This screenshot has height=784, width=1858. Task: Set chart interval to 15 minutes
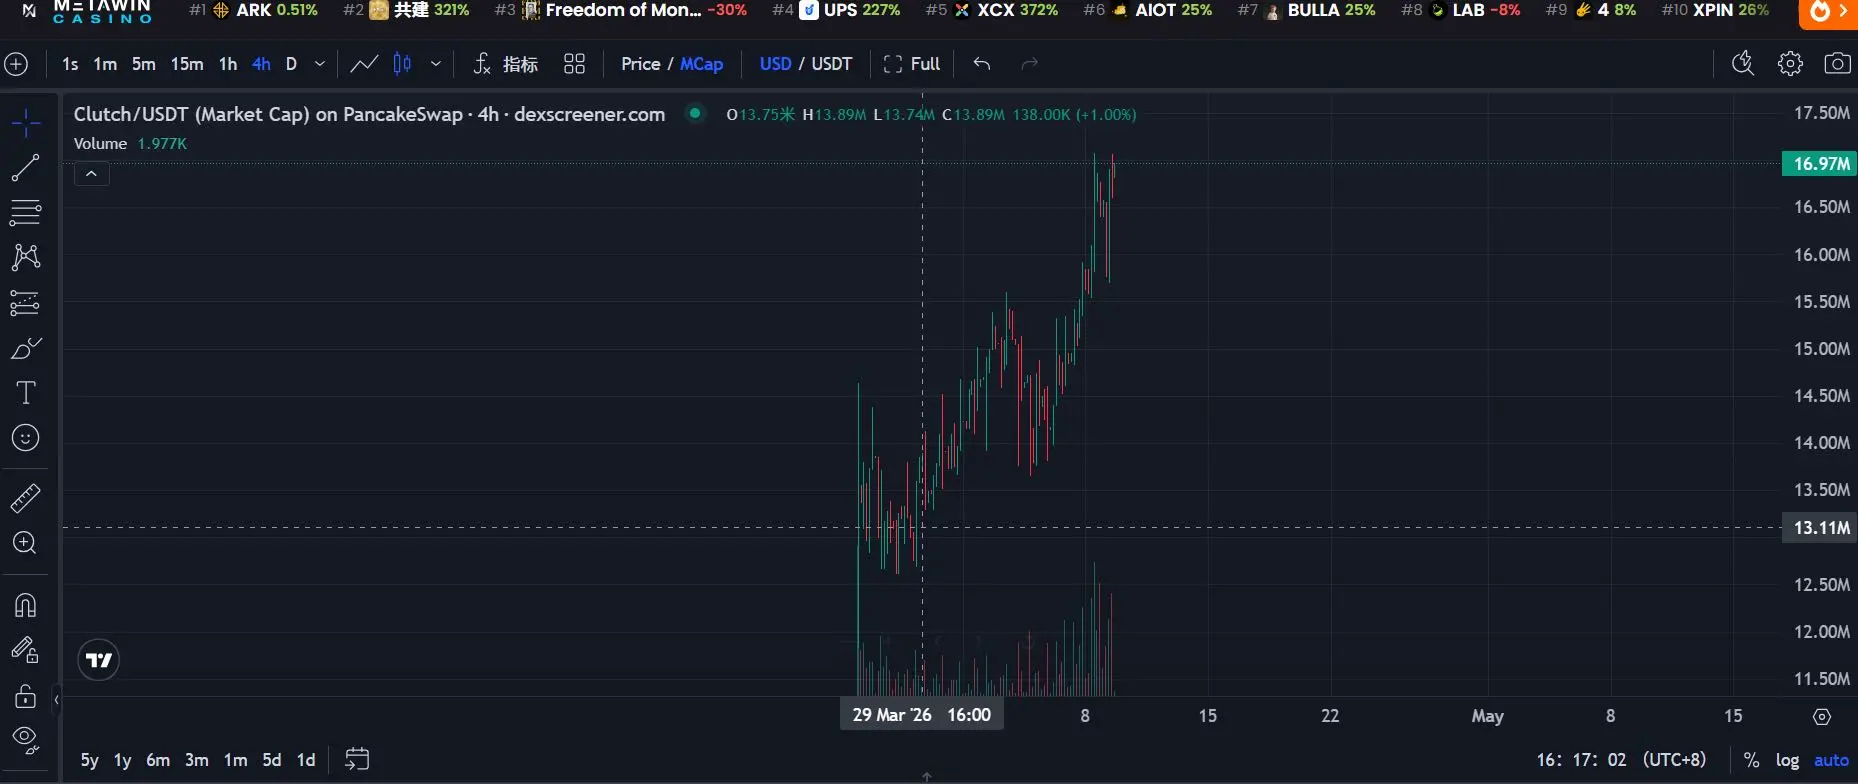187,64
